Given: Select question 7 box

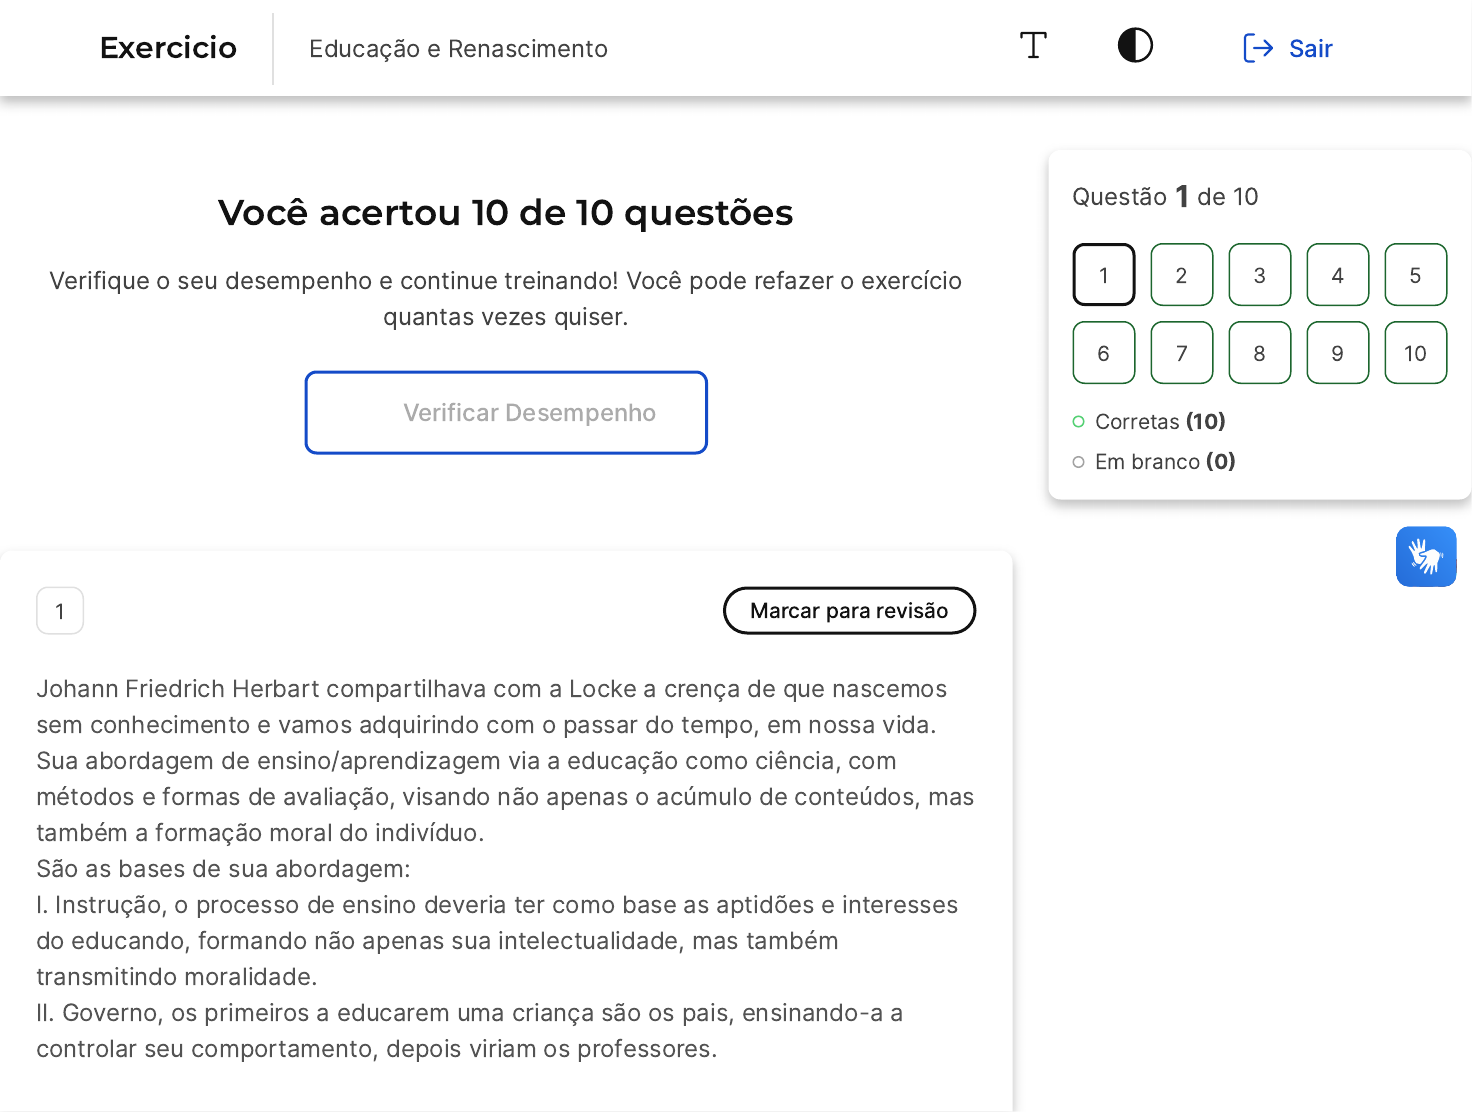Looking at the screenshot, I should click(1181, 353).
